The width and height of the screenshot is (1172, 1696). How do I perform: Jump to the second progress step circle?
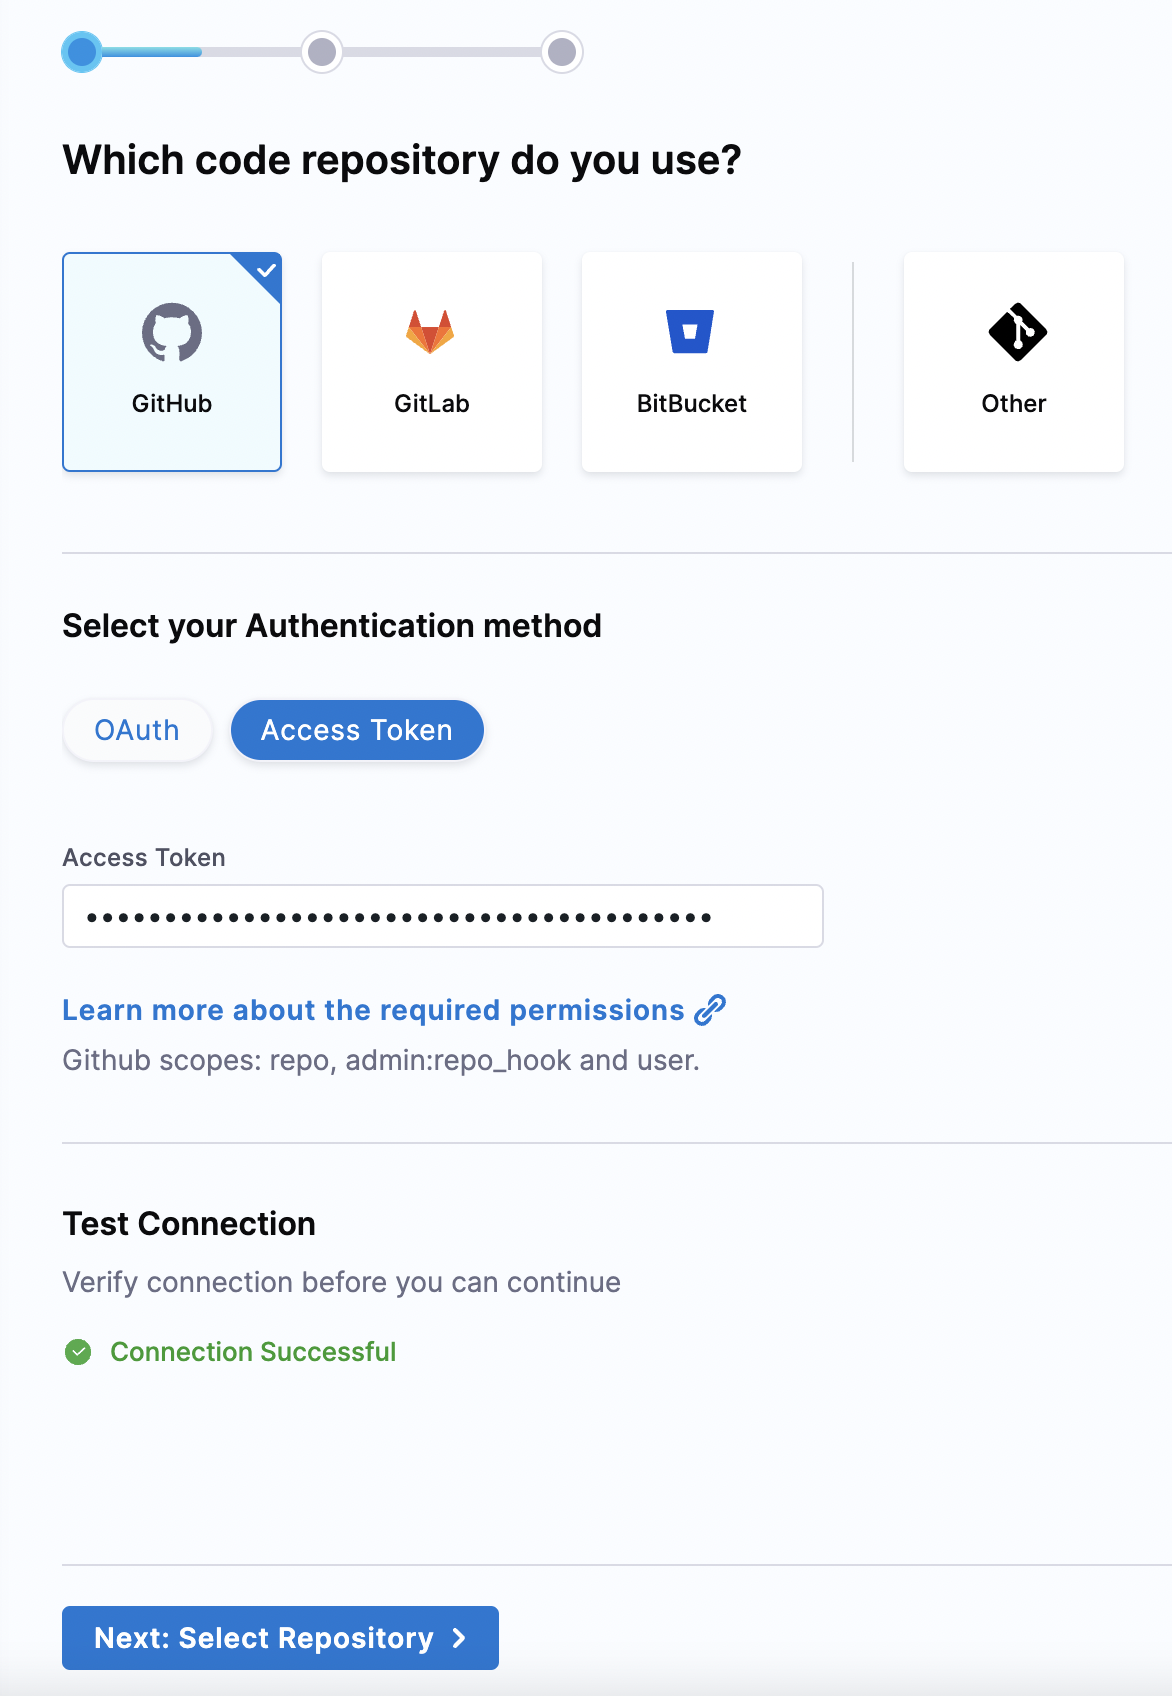point(322,52)
